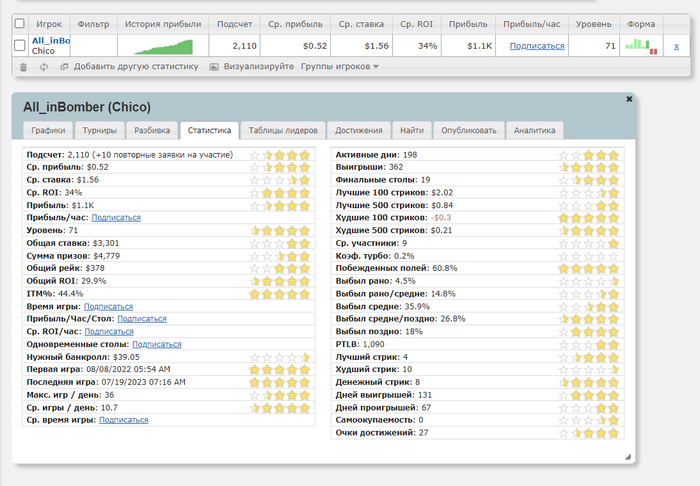
Task: Click the star rating for 'Очки достижений'
Action: click(588, 433)
